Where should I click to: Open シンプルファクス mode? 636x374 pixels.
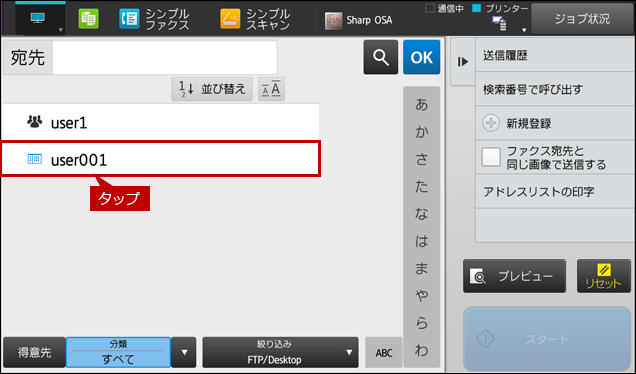(x=154, y=19)
